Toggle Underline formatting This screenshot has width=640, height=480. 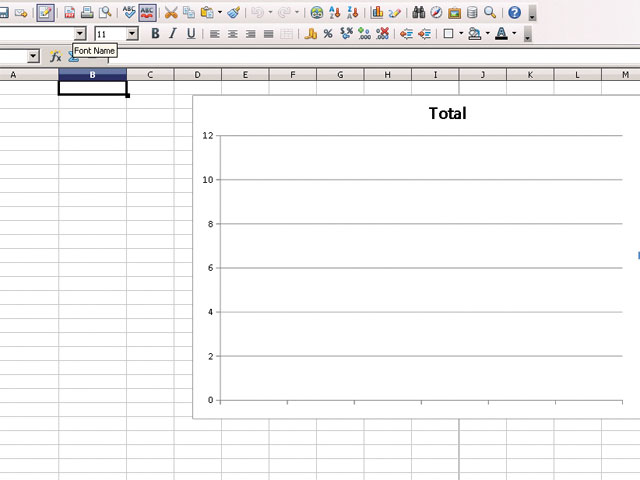[x=191, y=34]
